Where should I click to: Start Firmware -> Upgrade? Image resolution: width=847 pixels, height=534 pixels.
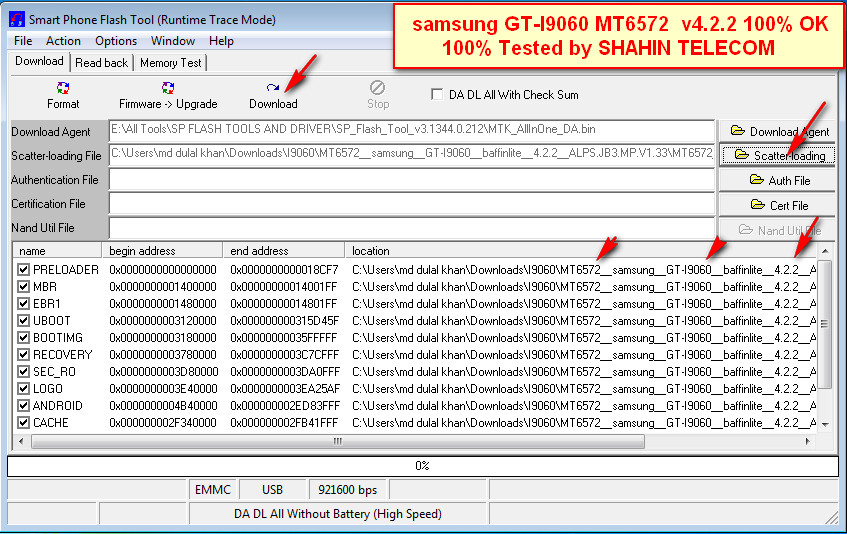(x=168, y=95)
